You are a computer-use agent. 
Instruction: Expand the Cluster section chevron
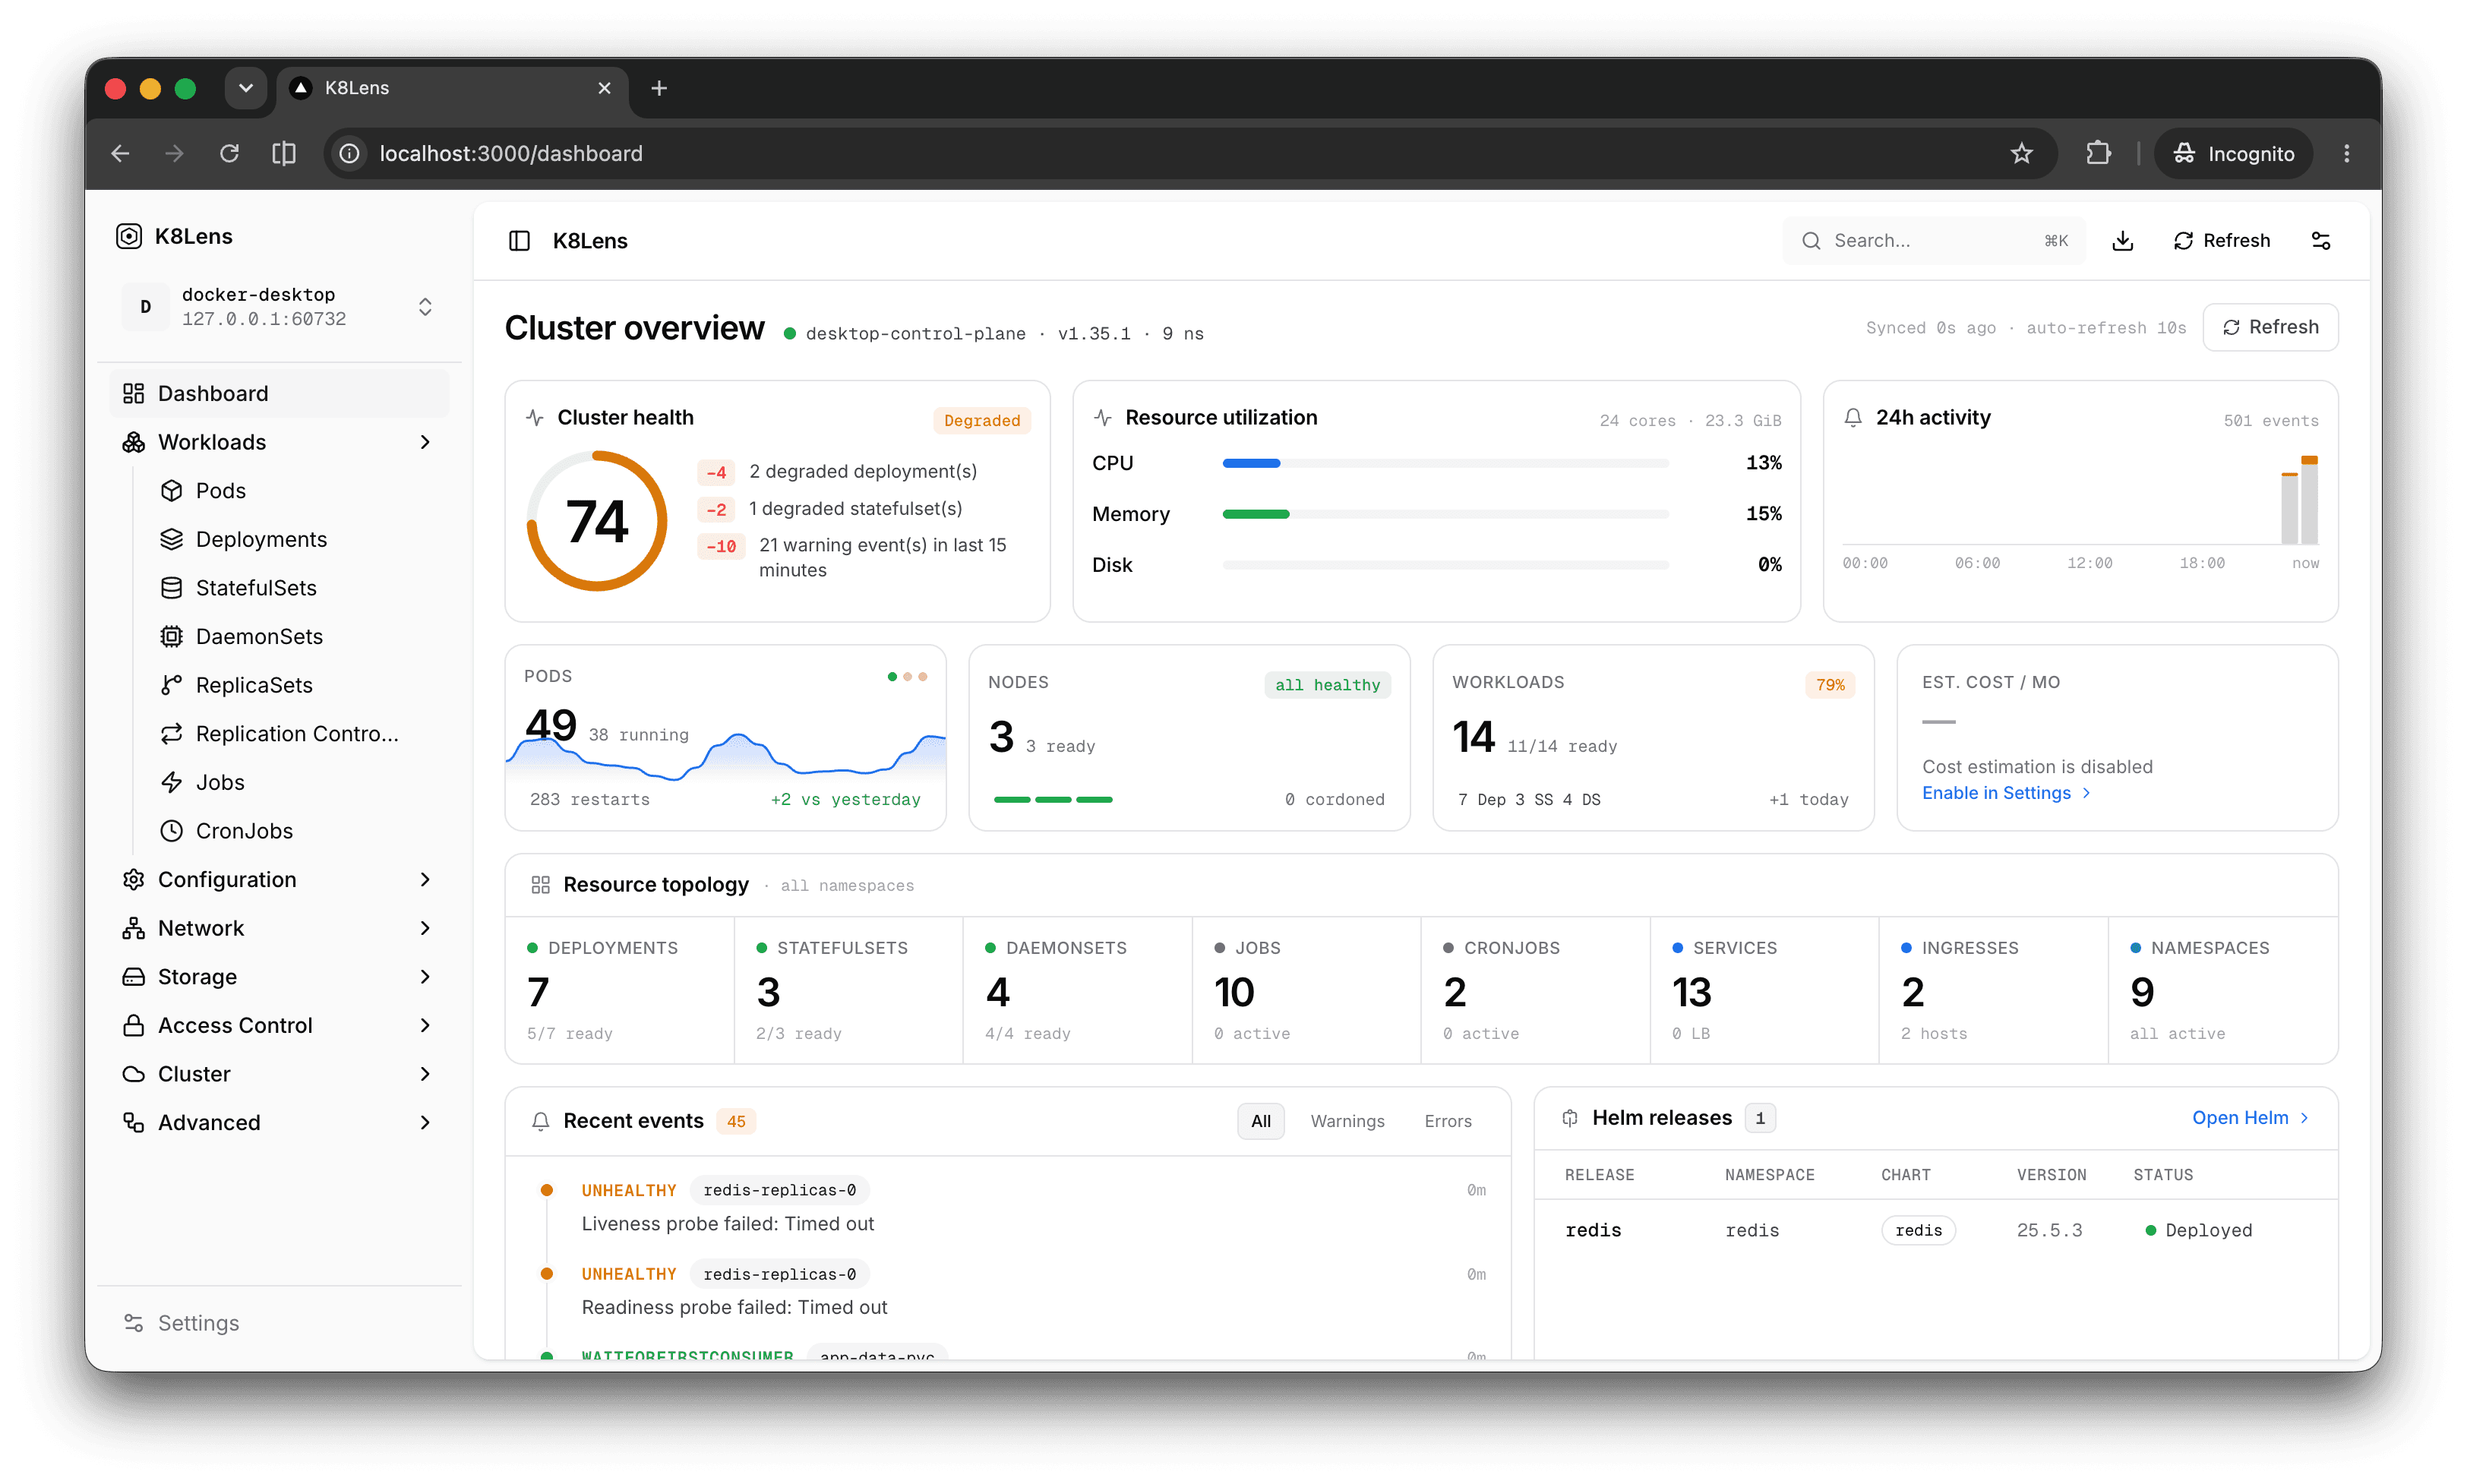tap(425, 1074)
